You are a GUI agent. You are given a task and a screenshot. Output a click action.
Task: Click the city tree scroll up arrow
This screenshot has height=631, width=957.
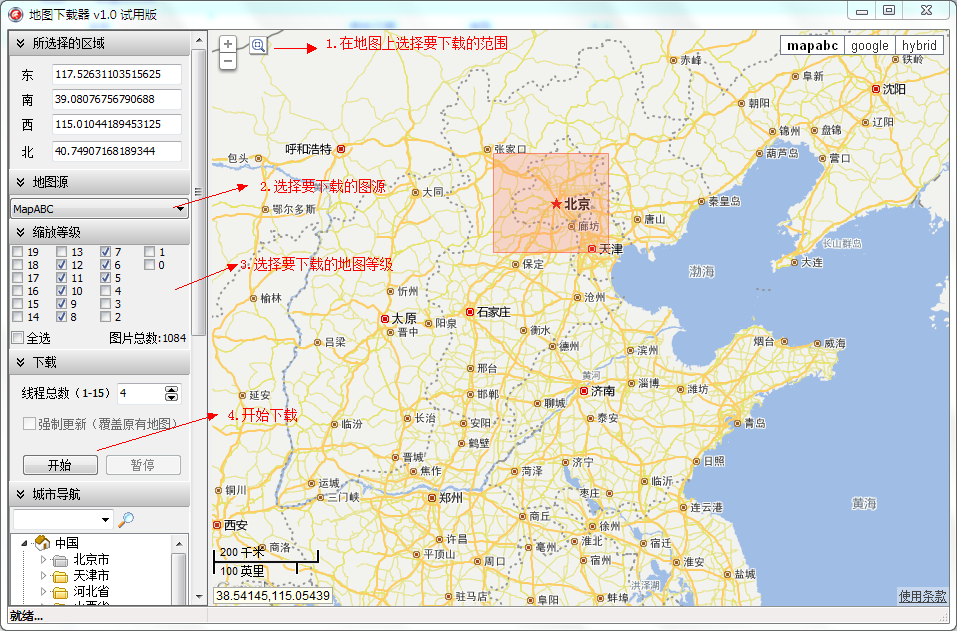click(179, 543)
